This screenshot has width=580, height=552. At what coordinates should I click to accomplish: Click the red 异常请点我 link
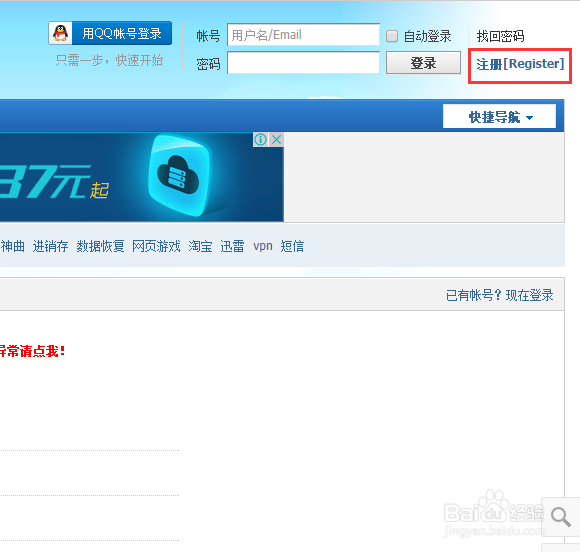[33, 351]
